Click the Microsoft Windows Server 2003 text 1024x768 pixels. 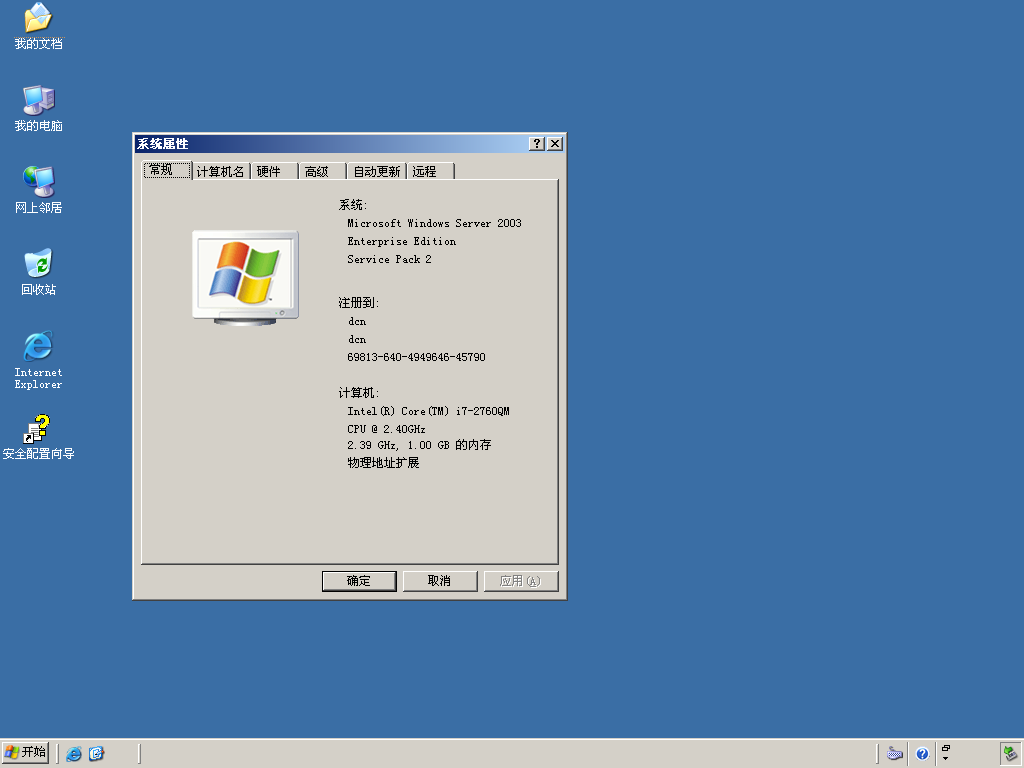click(x=434, y=223)
